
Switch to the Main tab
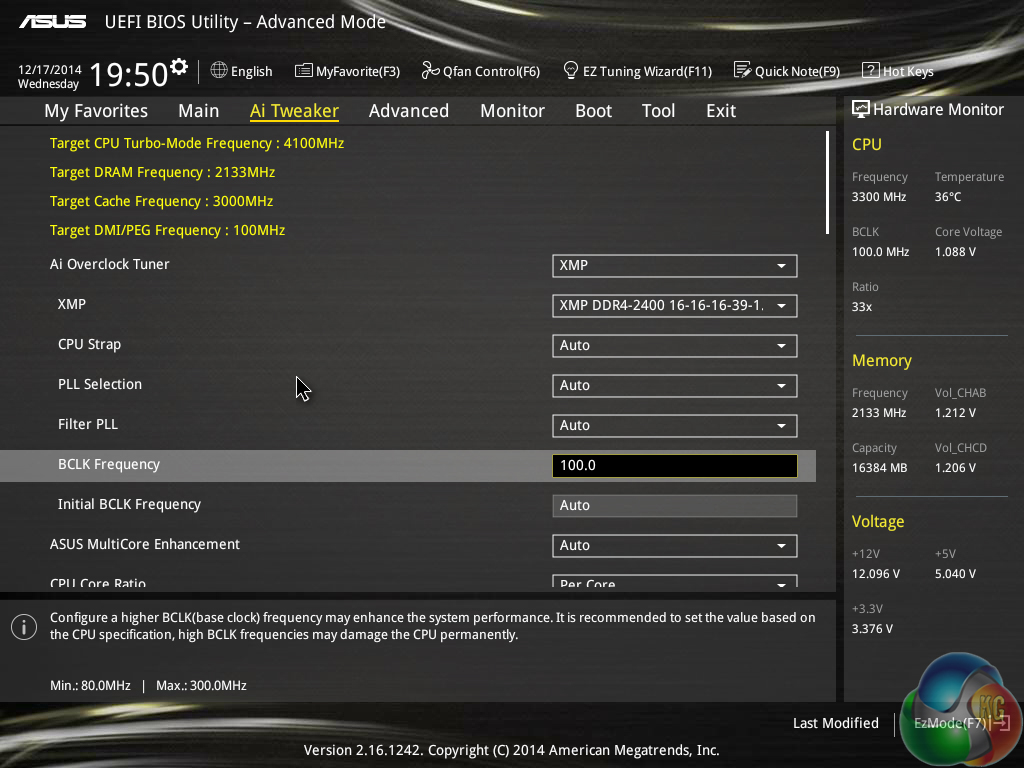[x=199, y=111]
